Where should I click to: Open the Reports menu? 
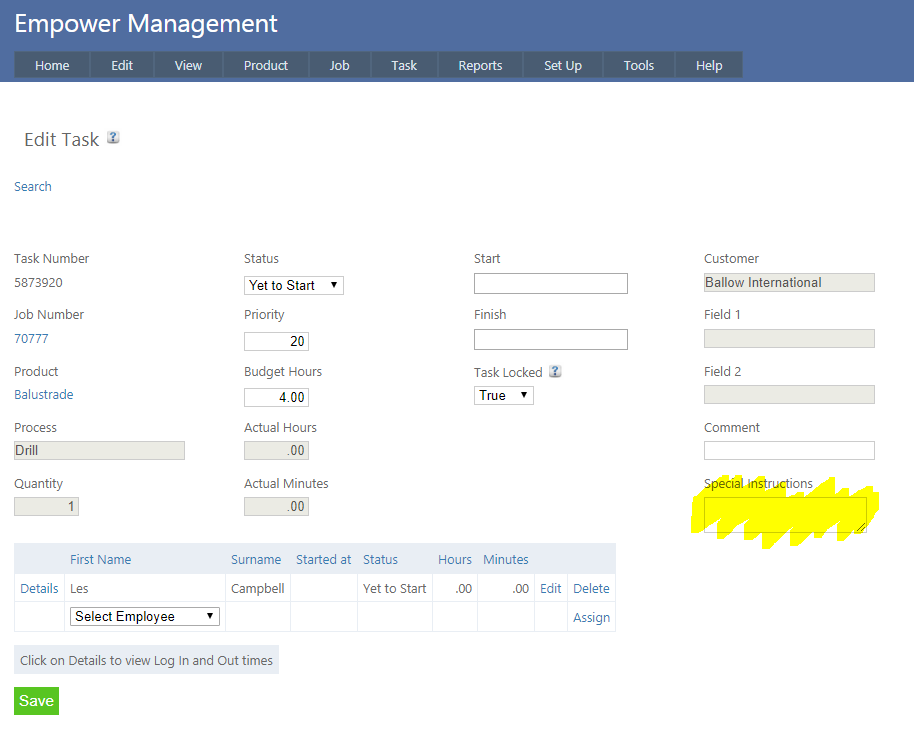(x=480, y=65)
